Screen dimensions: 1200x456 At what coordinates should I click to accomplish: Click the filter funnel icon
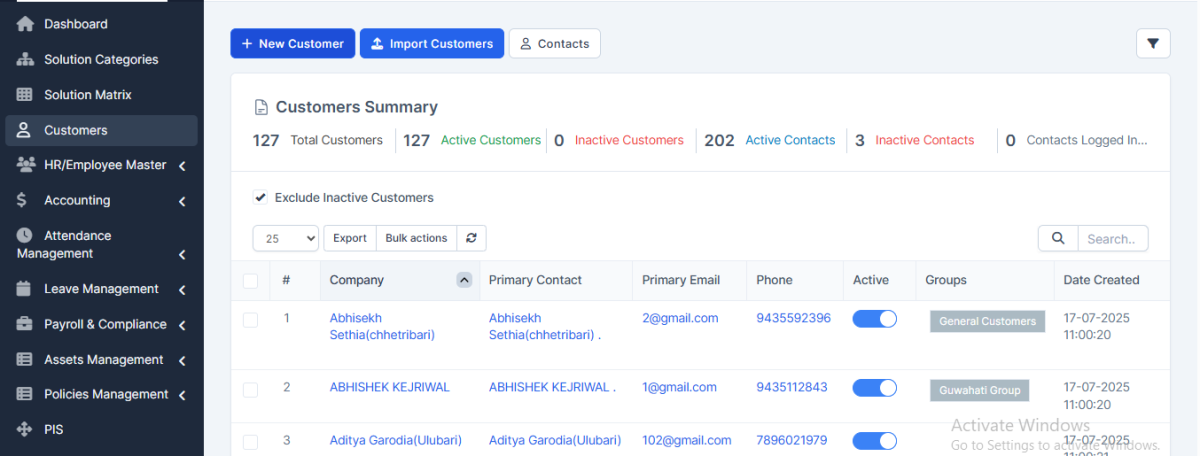(x=1153, y=43)
